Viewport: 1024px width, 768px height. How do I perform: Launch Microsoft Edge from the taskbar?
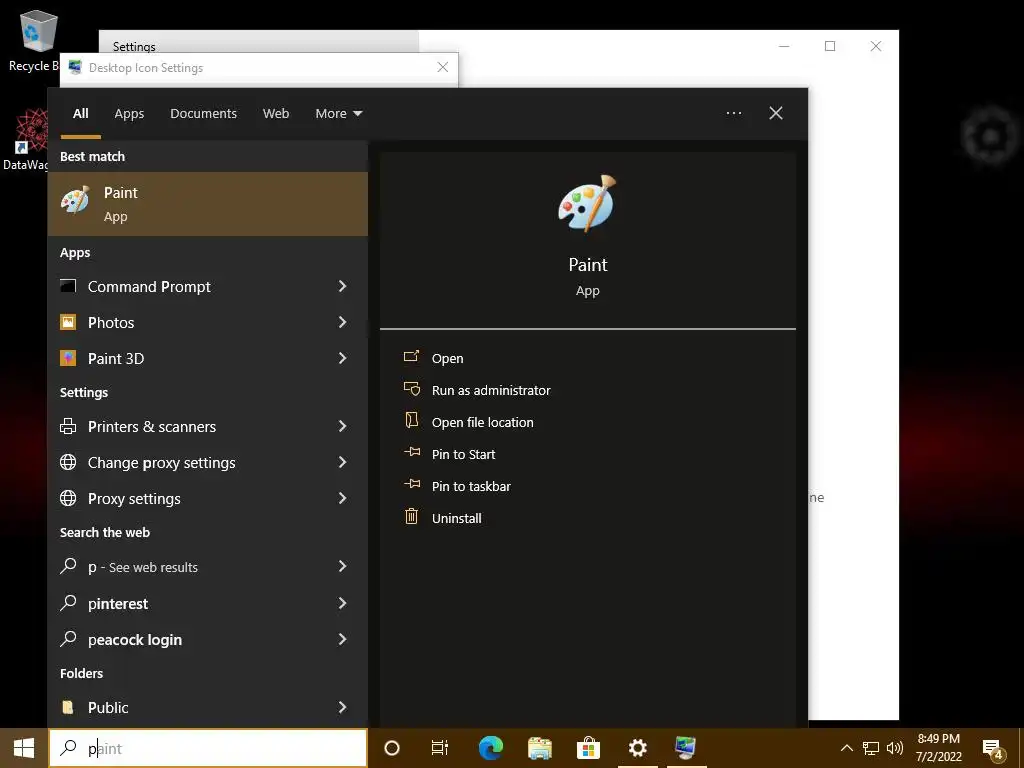click(490, 748)
